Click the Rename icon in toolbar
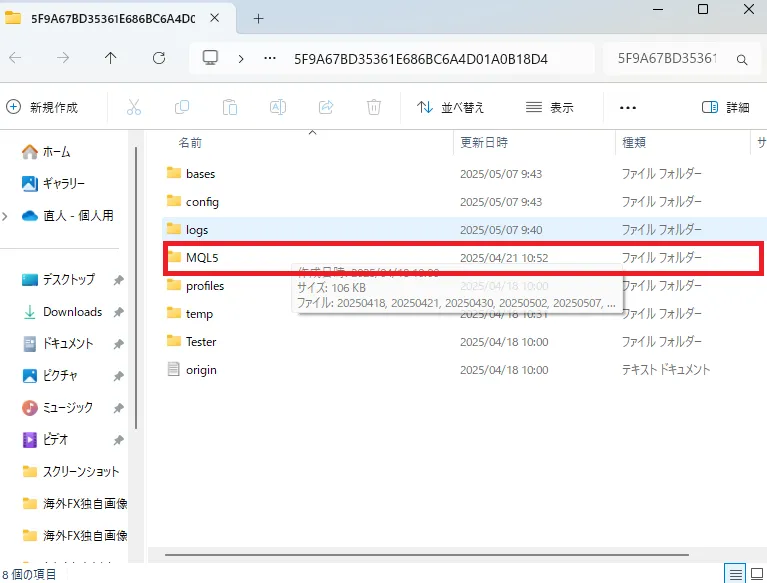This screenshot has width=767, height=583. coord(278,107)
